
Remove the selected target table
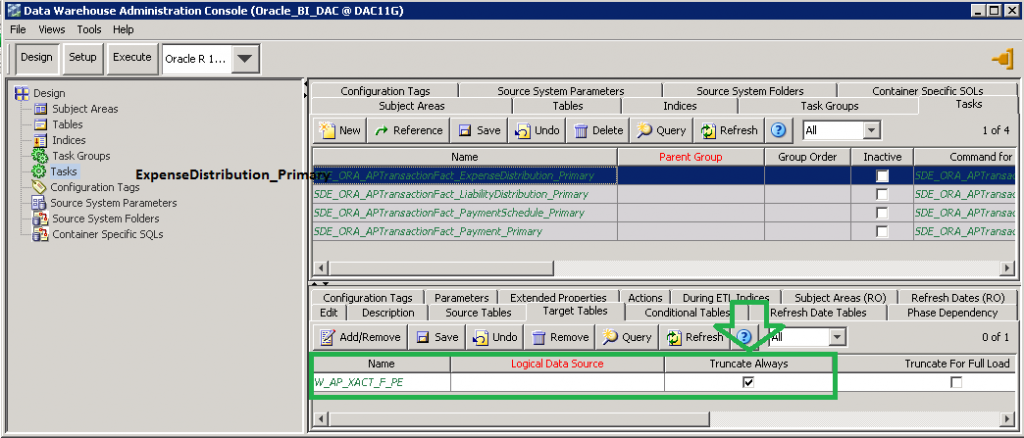point(560,337)
